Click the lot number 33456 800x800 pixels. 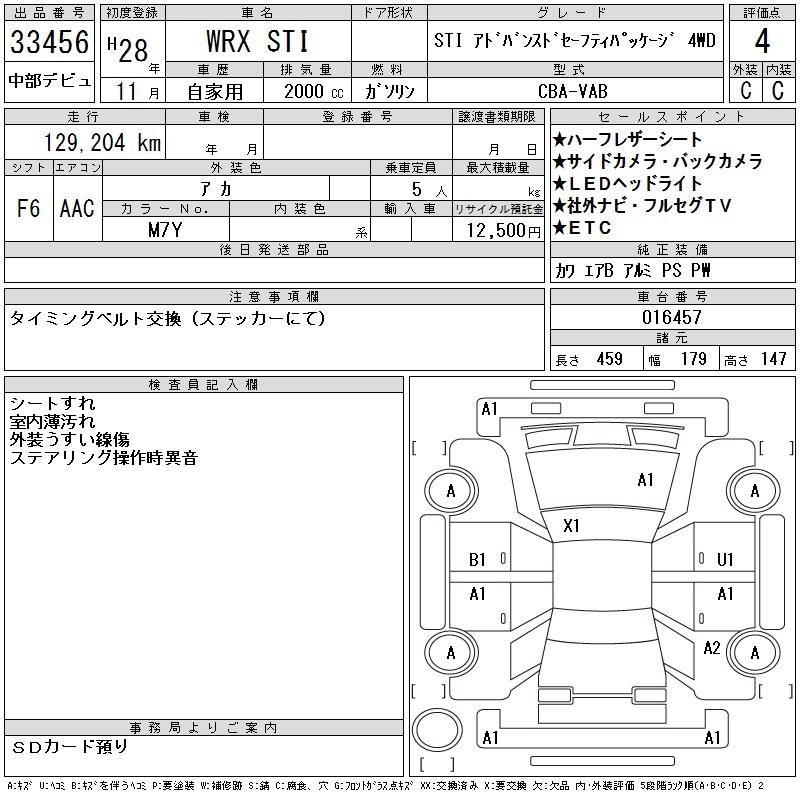[50, 43]
